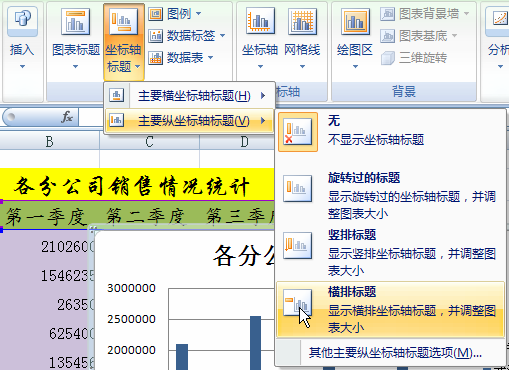Expand the 数据表 dropdown arrow
This screenshot has width=509, height=370.
click(211, 58)
